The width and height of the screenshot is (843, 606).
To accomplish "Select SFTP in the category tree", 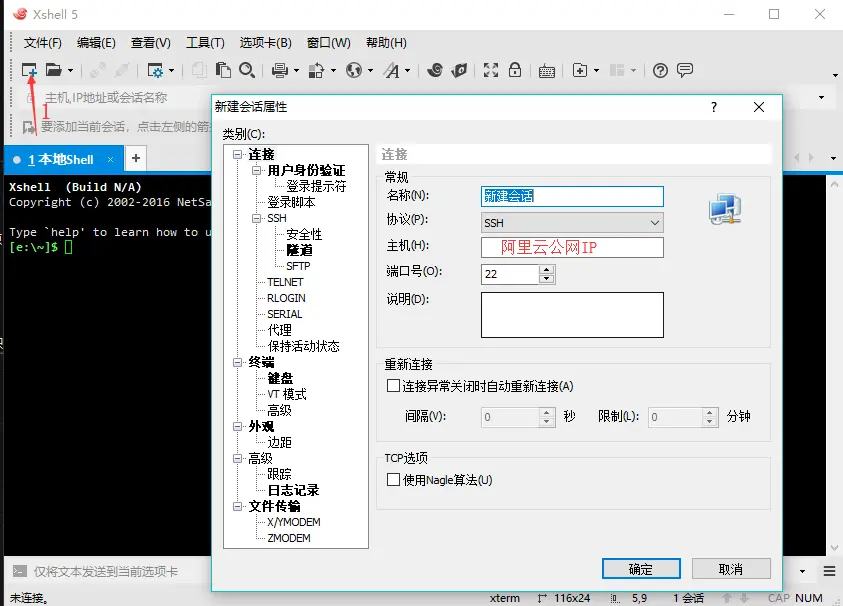I will (298, 266).
